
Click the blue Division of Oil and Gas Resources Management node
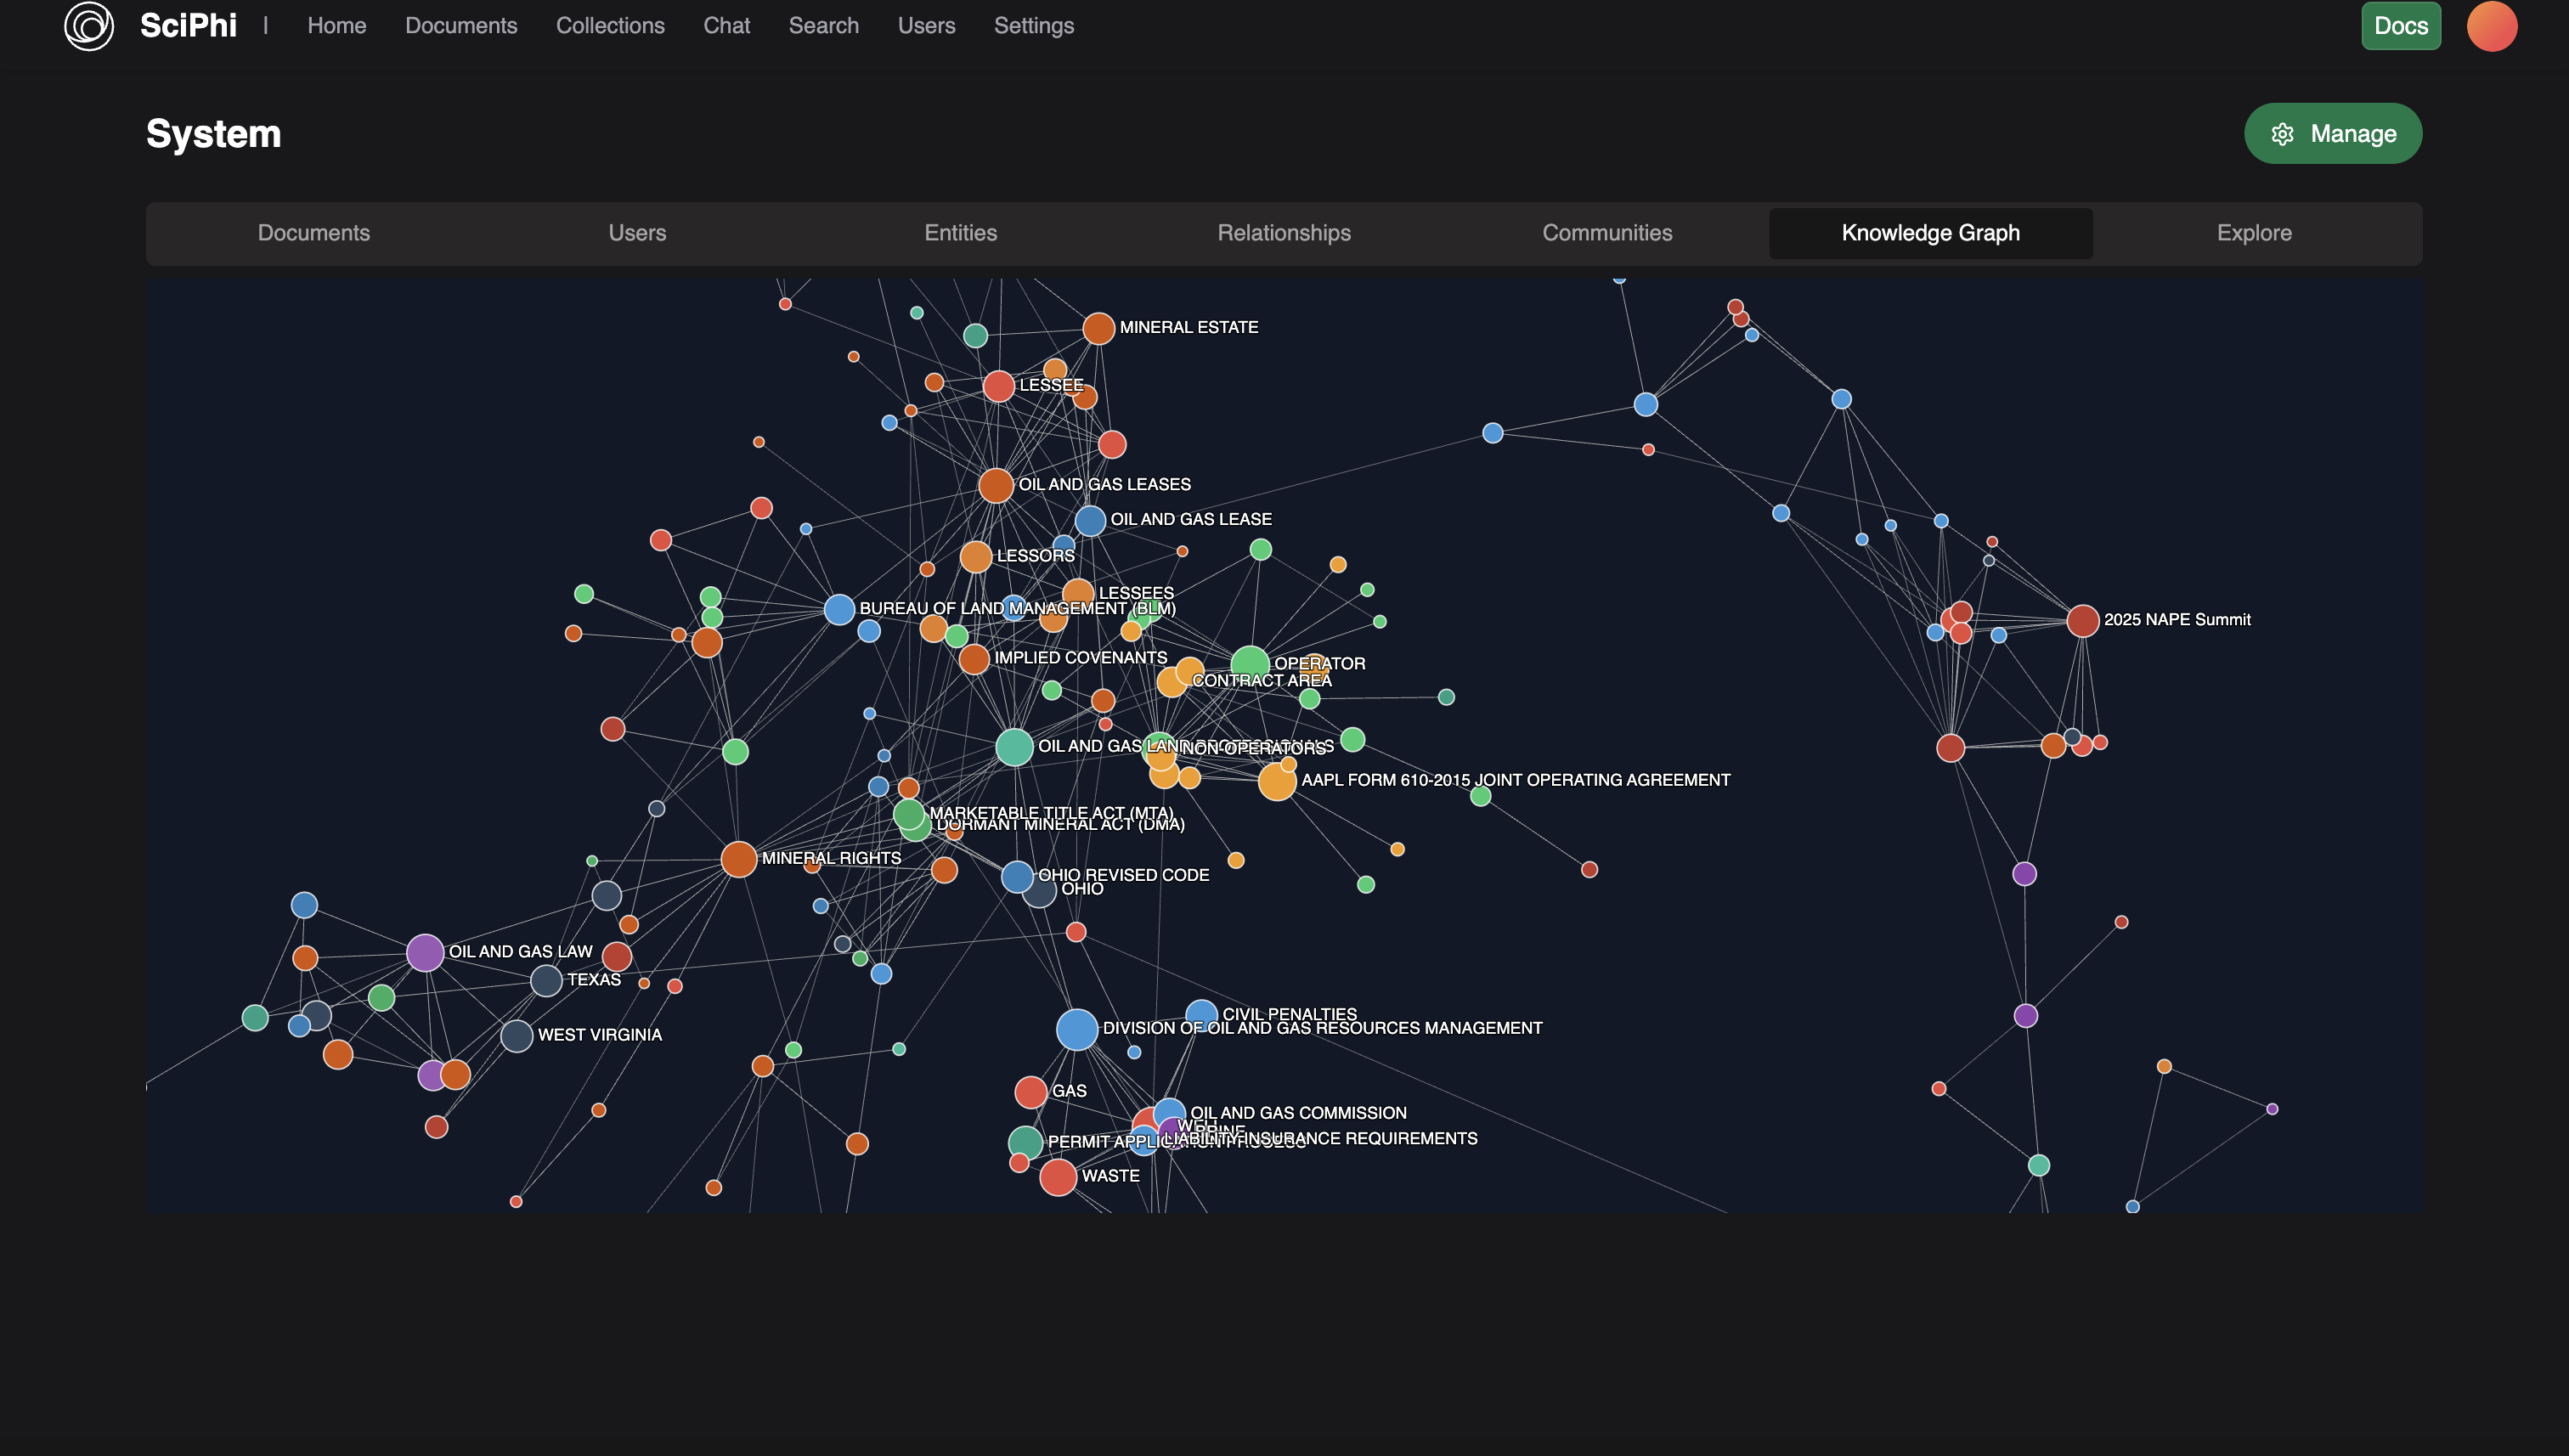[x=1076, y=1029]
